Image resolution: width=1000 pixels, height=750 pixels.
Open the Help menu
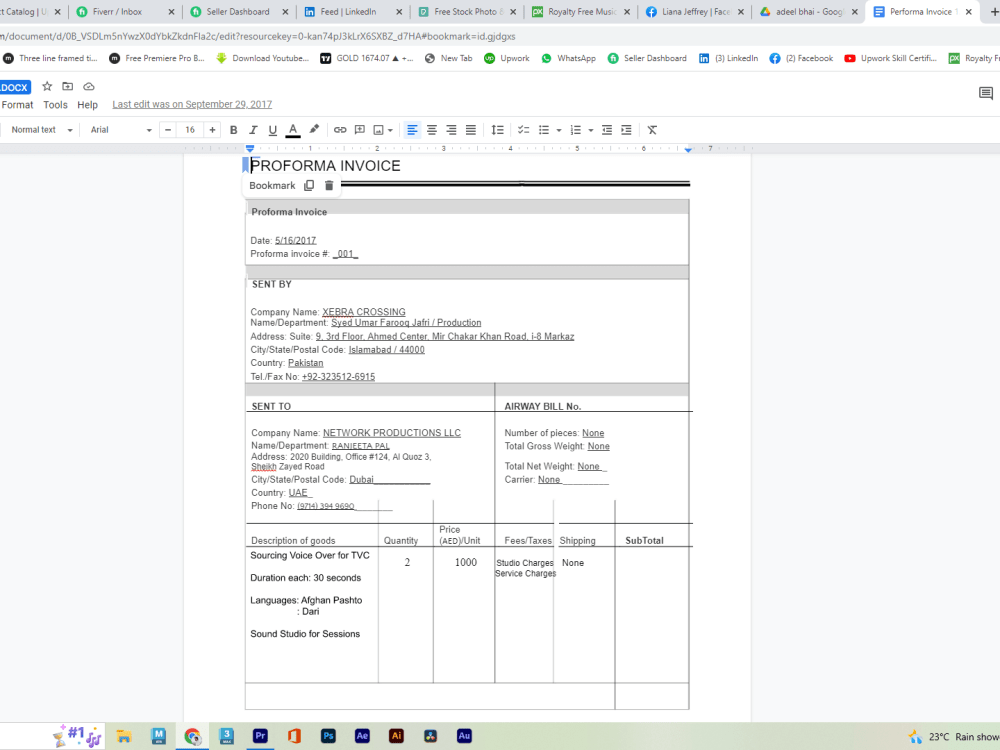[87, 105]
